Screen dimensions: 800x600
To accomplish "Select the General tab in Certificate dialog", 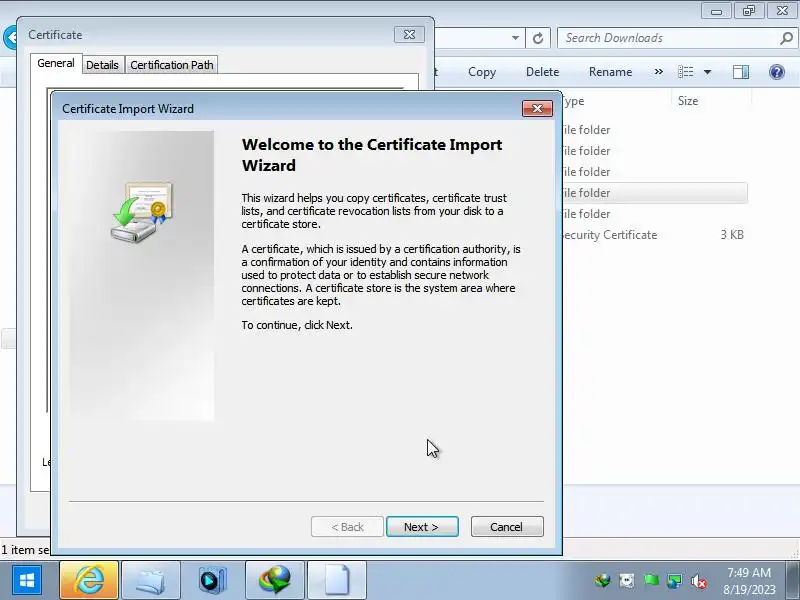I will click(x=56, y=63).
